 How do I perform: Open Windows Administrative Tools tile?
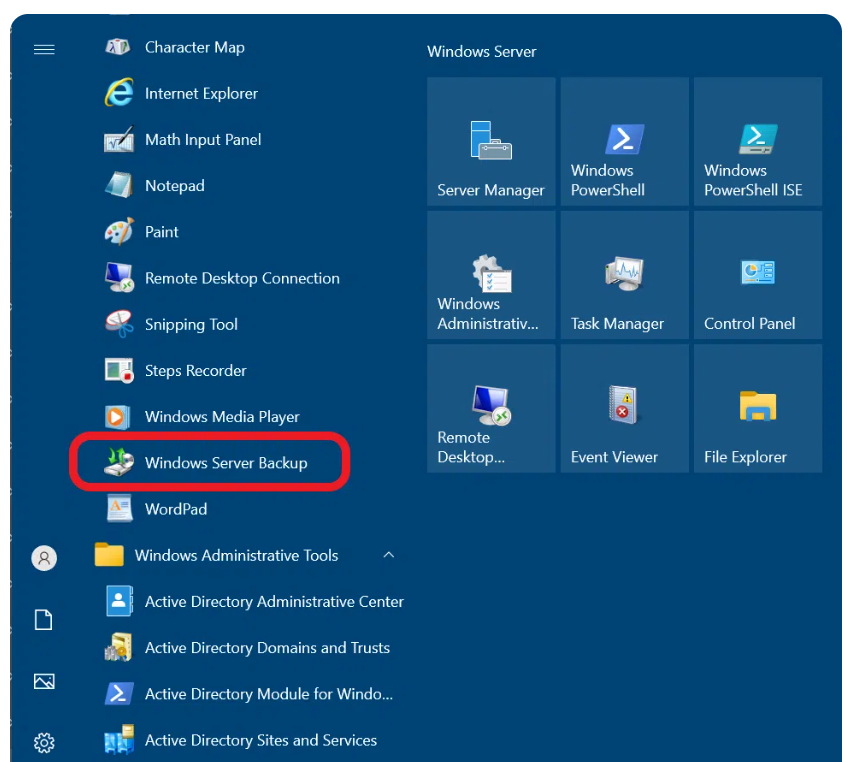click(x=491, y=276)
